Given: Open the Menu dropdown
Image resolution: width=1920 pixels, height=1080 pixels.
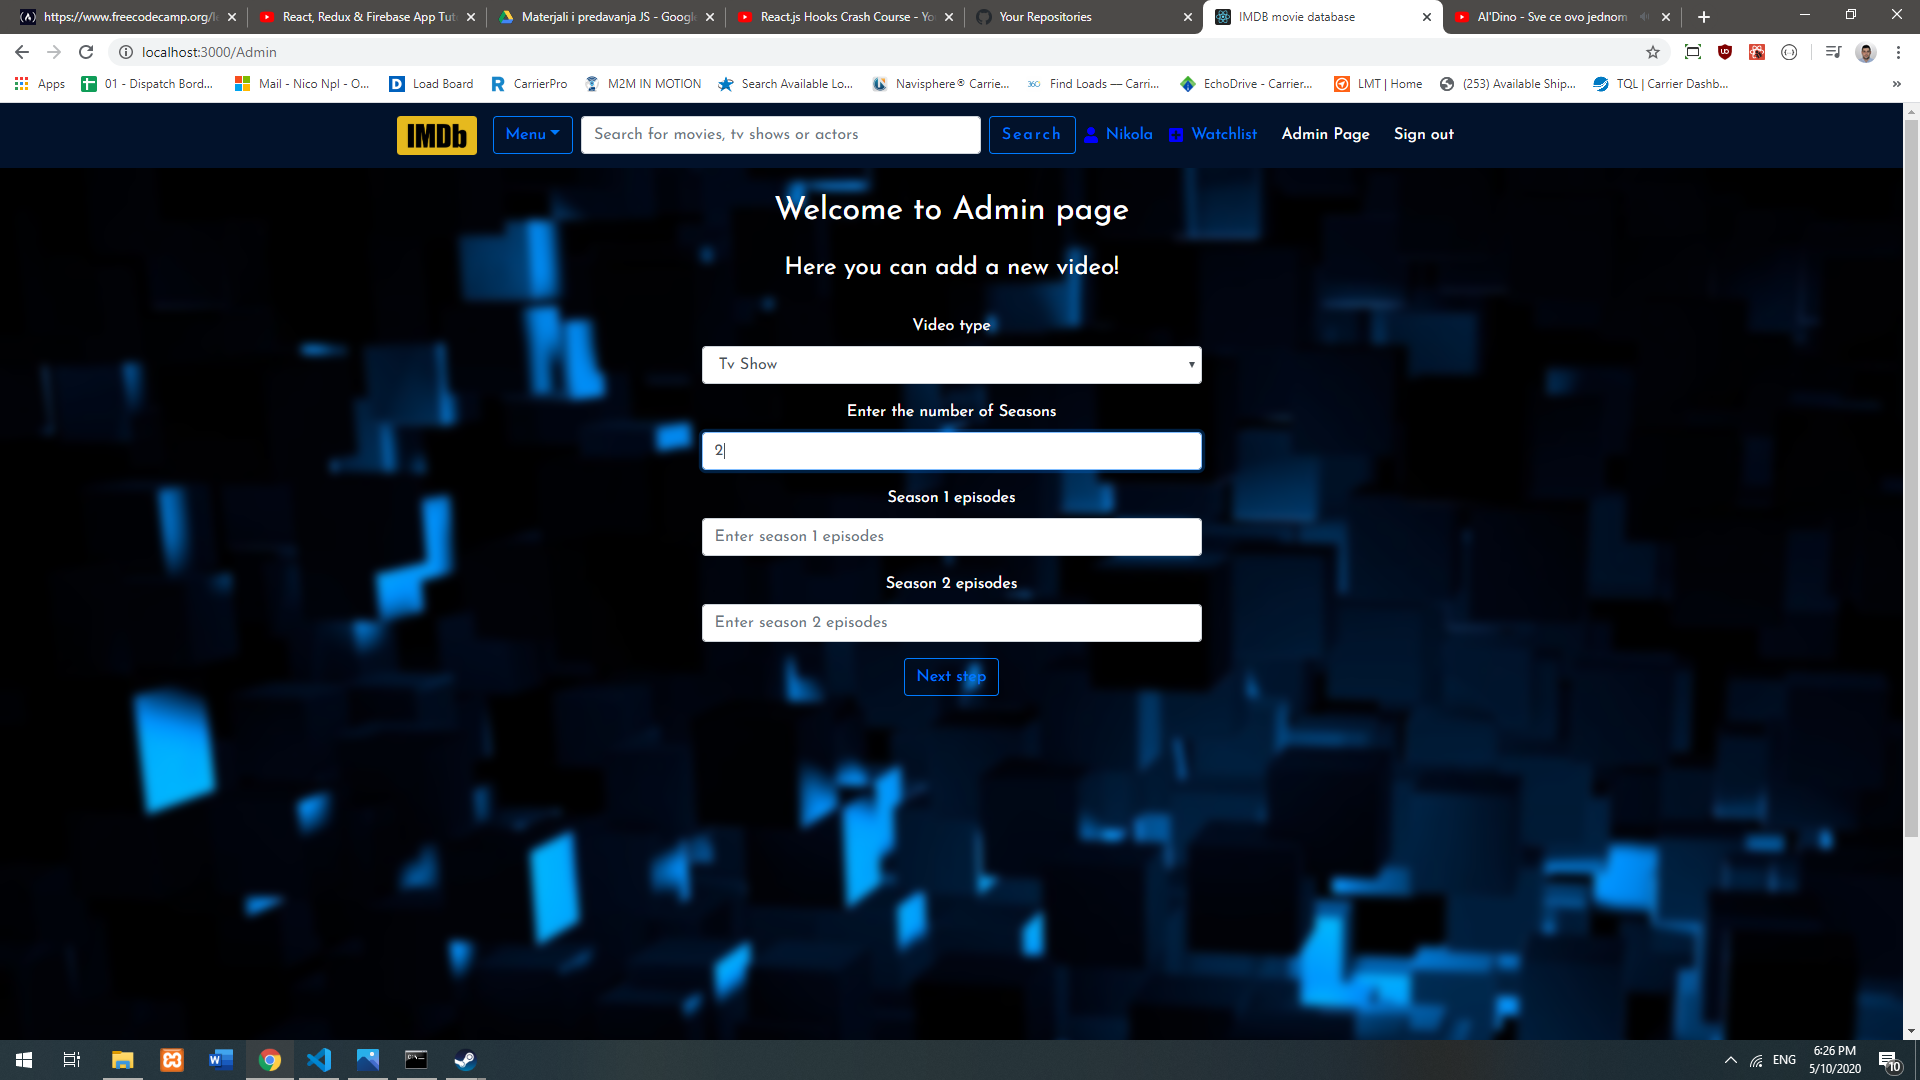Looking at the screenshot, I should point(532,135).
